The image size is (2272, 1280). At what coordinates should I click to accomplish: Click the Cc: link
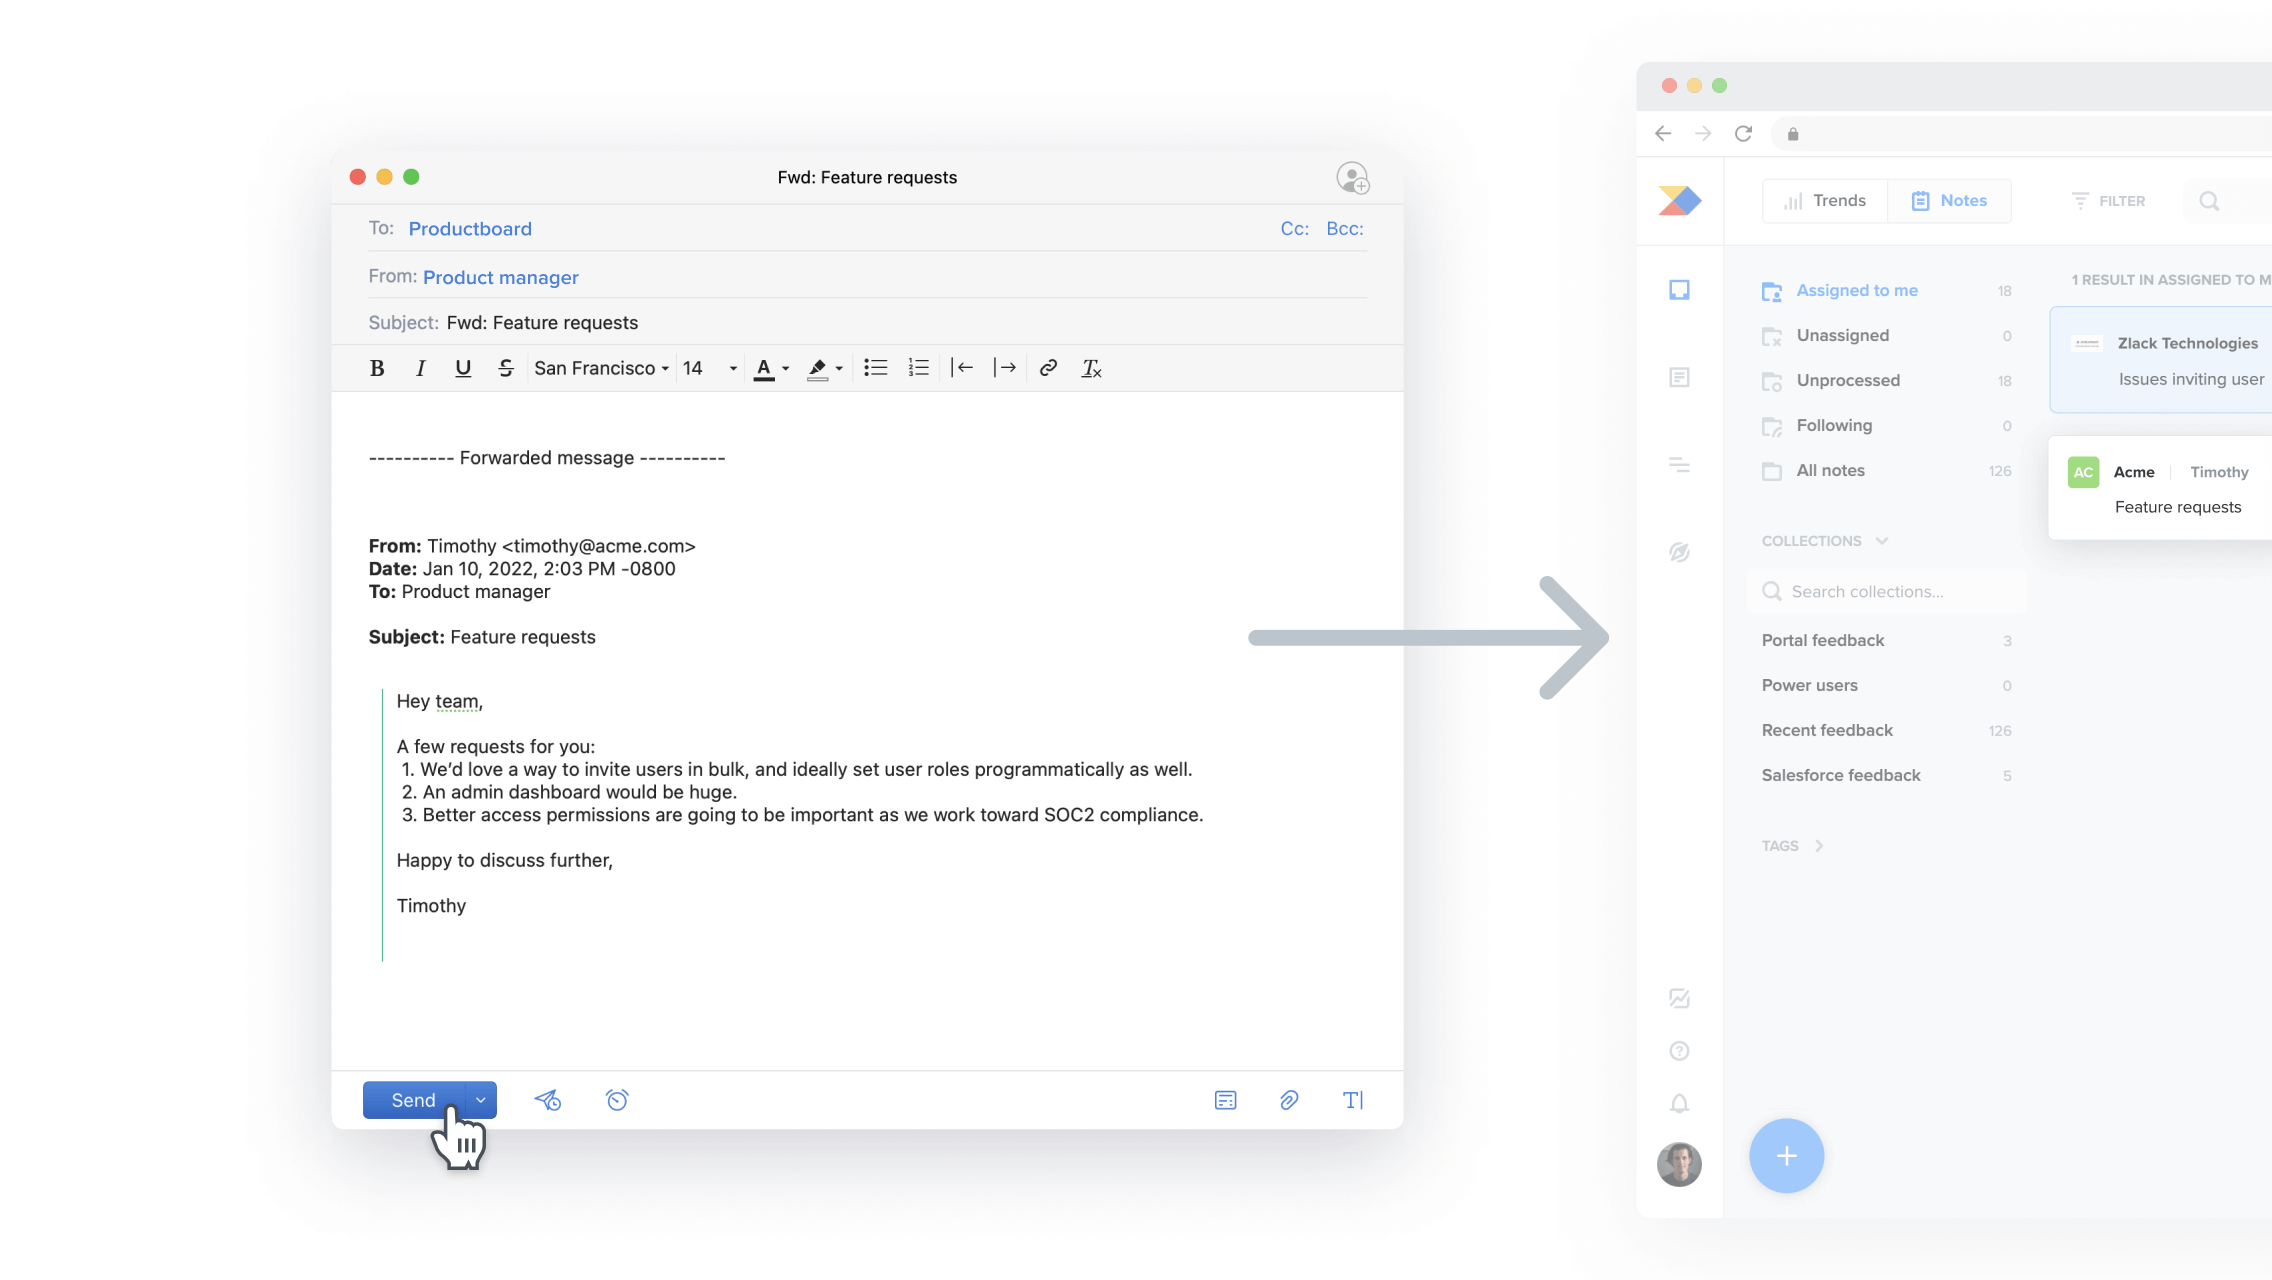pos(1295,228)
